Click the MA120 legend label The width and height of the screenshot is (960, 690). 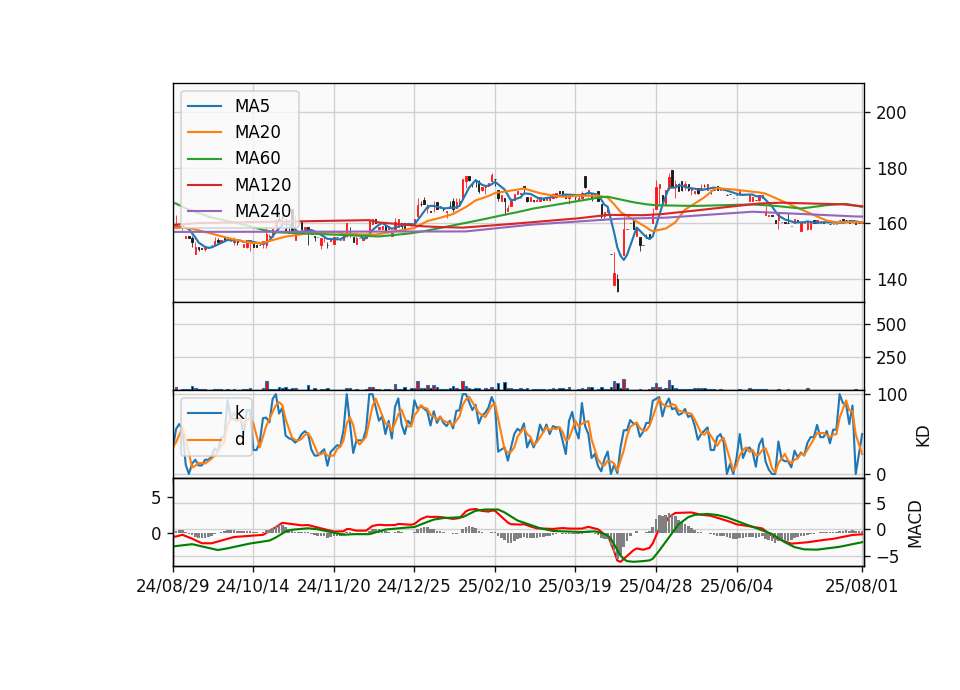(x=263, y=185)
